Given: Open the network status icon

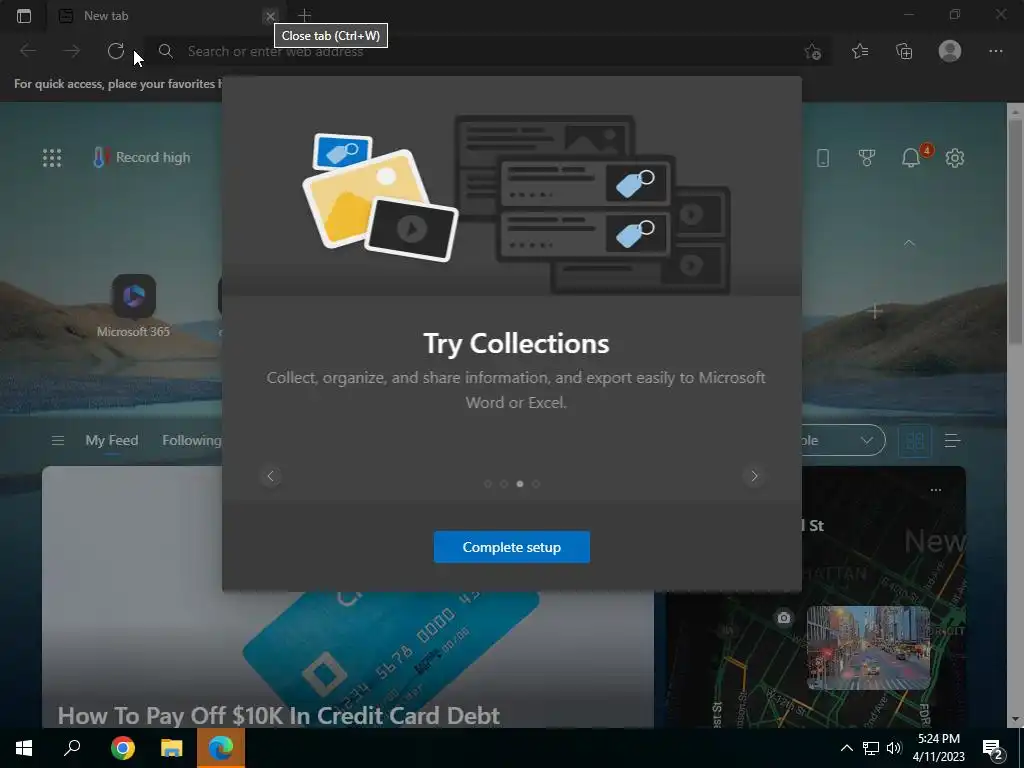Looking at the screenshot, I should [871, 748].
